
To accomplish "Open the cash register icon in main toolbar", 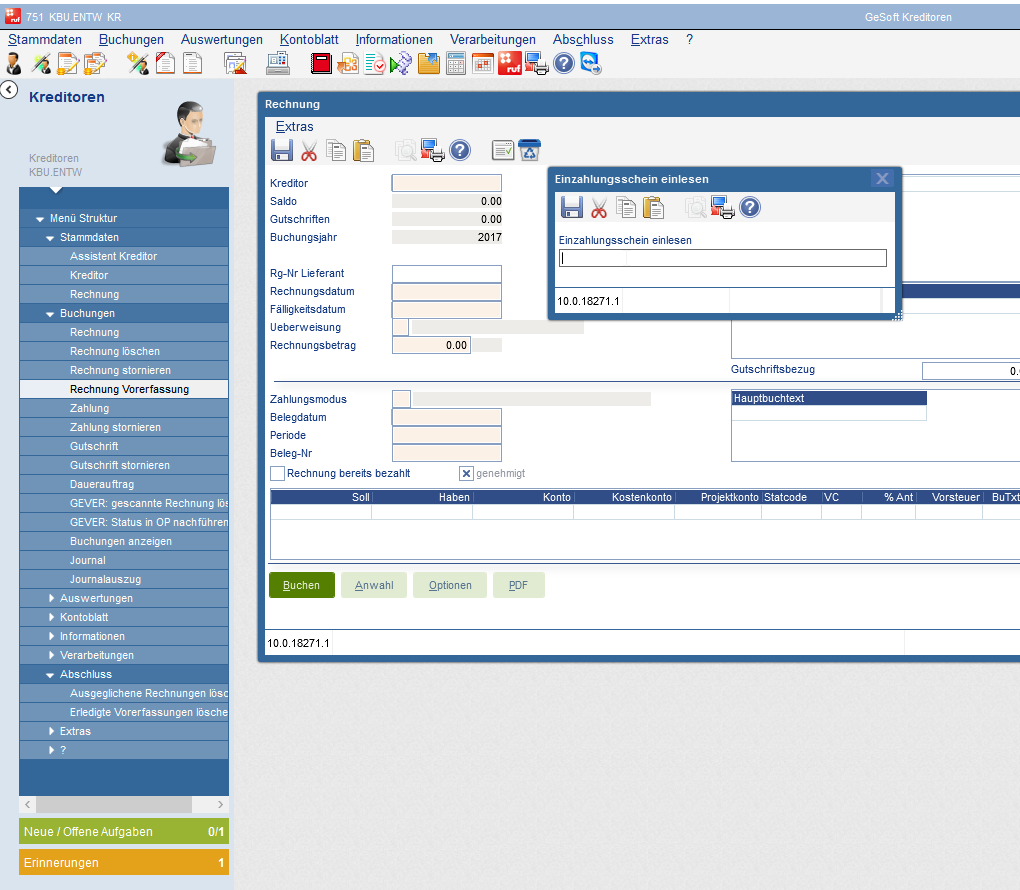I will (x=278, y=64).
